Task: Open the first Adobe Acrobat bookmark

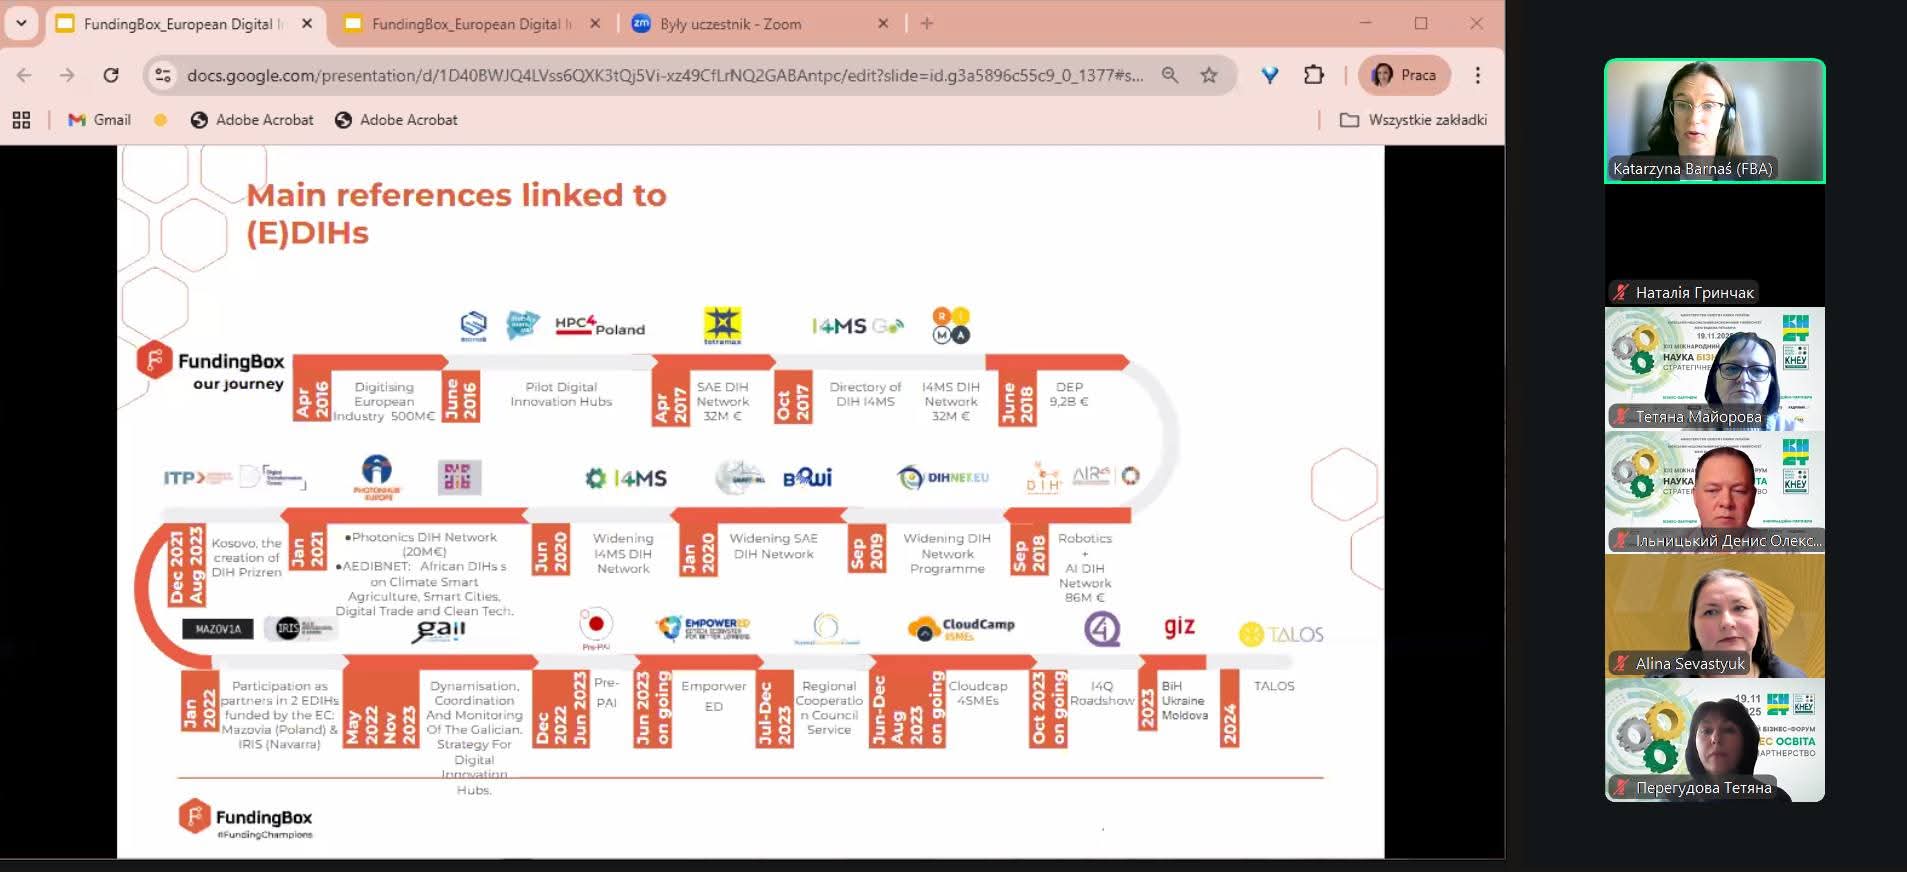Action: pyautogui.click(x=252, y=120)
